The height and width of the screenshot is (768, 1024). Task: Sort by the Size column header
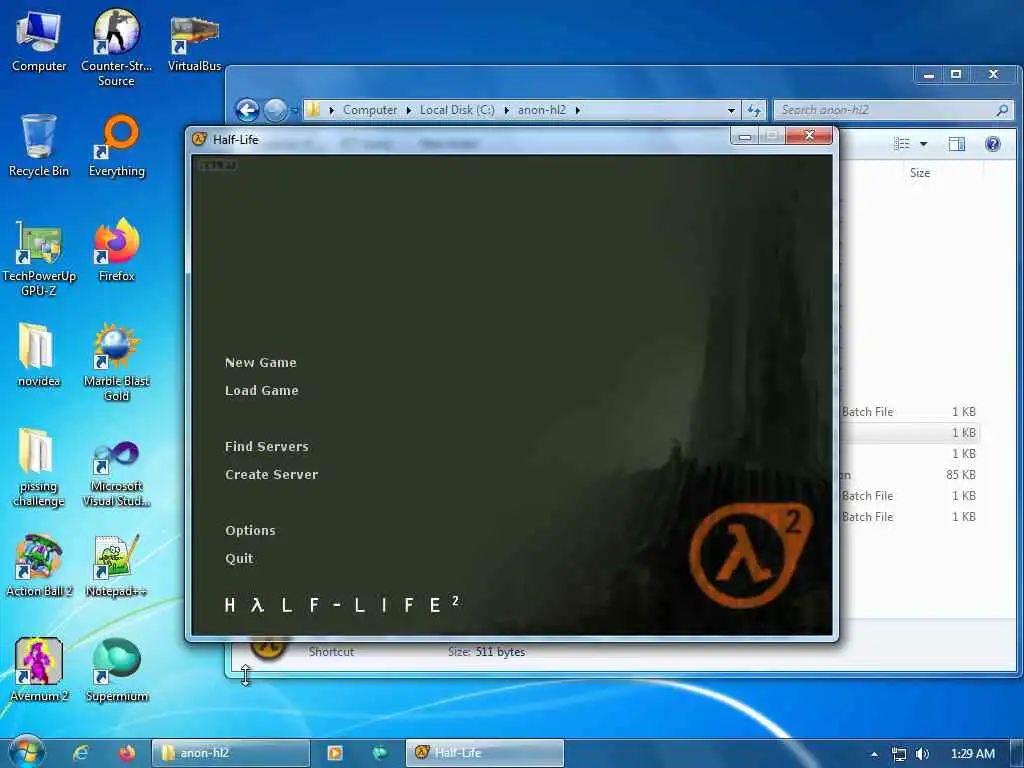[920, 173]
